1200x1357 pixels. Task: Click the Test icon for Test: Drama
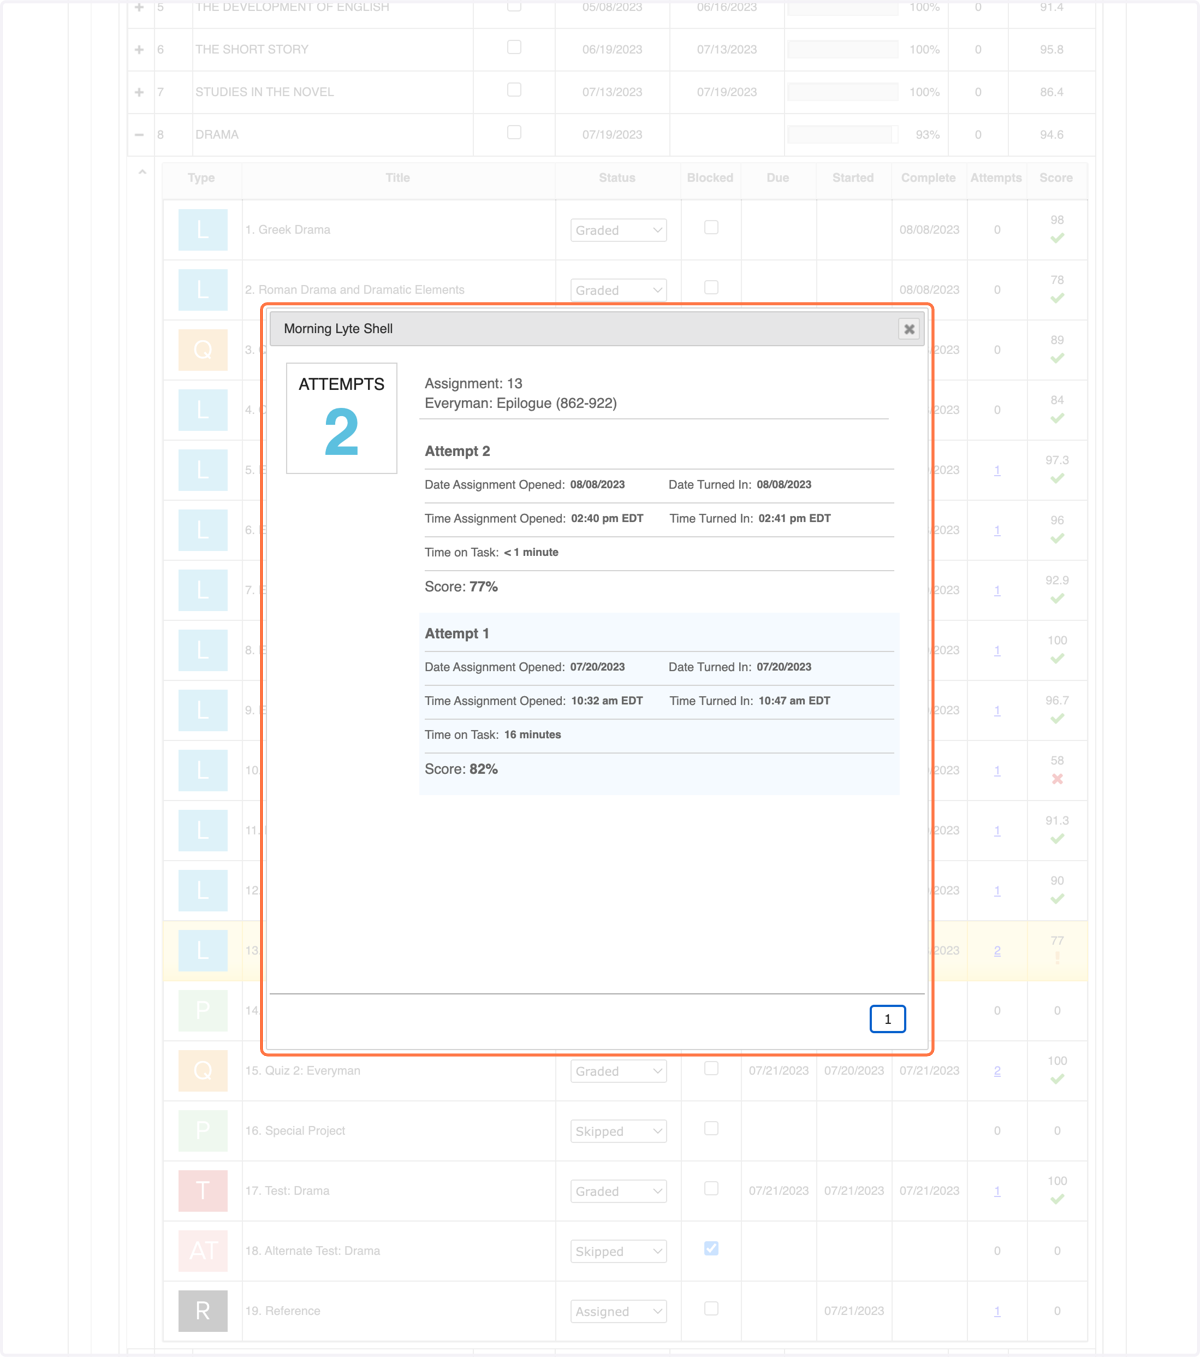[x=203, y=1191]
